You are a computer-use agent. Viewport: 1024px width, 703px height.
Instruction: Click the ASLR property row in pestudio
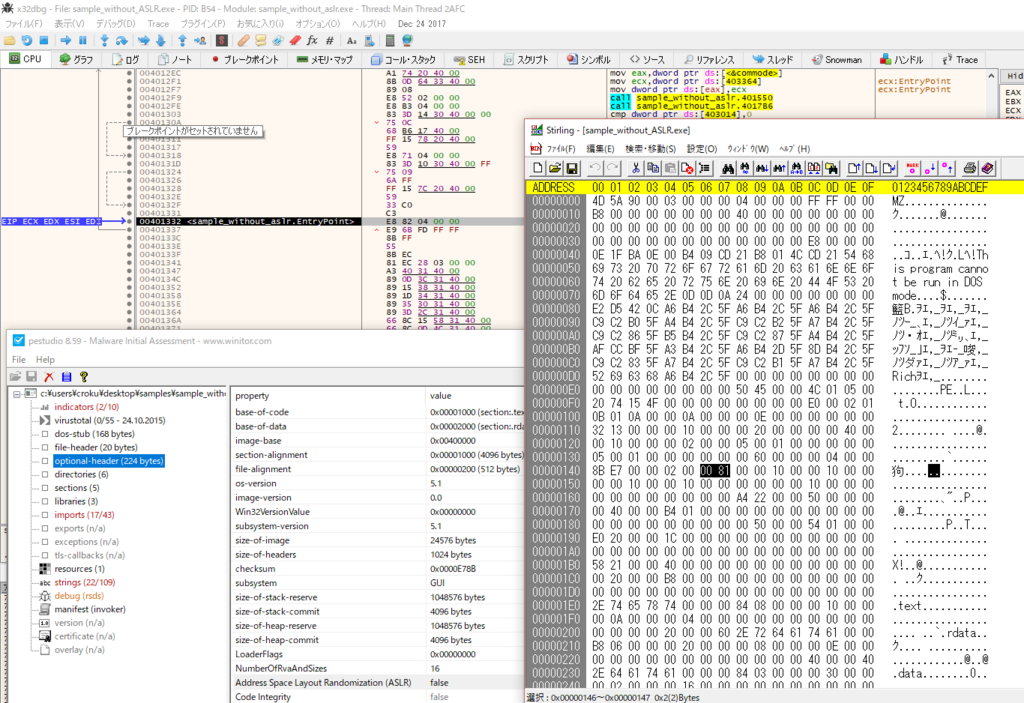(378, 683)
